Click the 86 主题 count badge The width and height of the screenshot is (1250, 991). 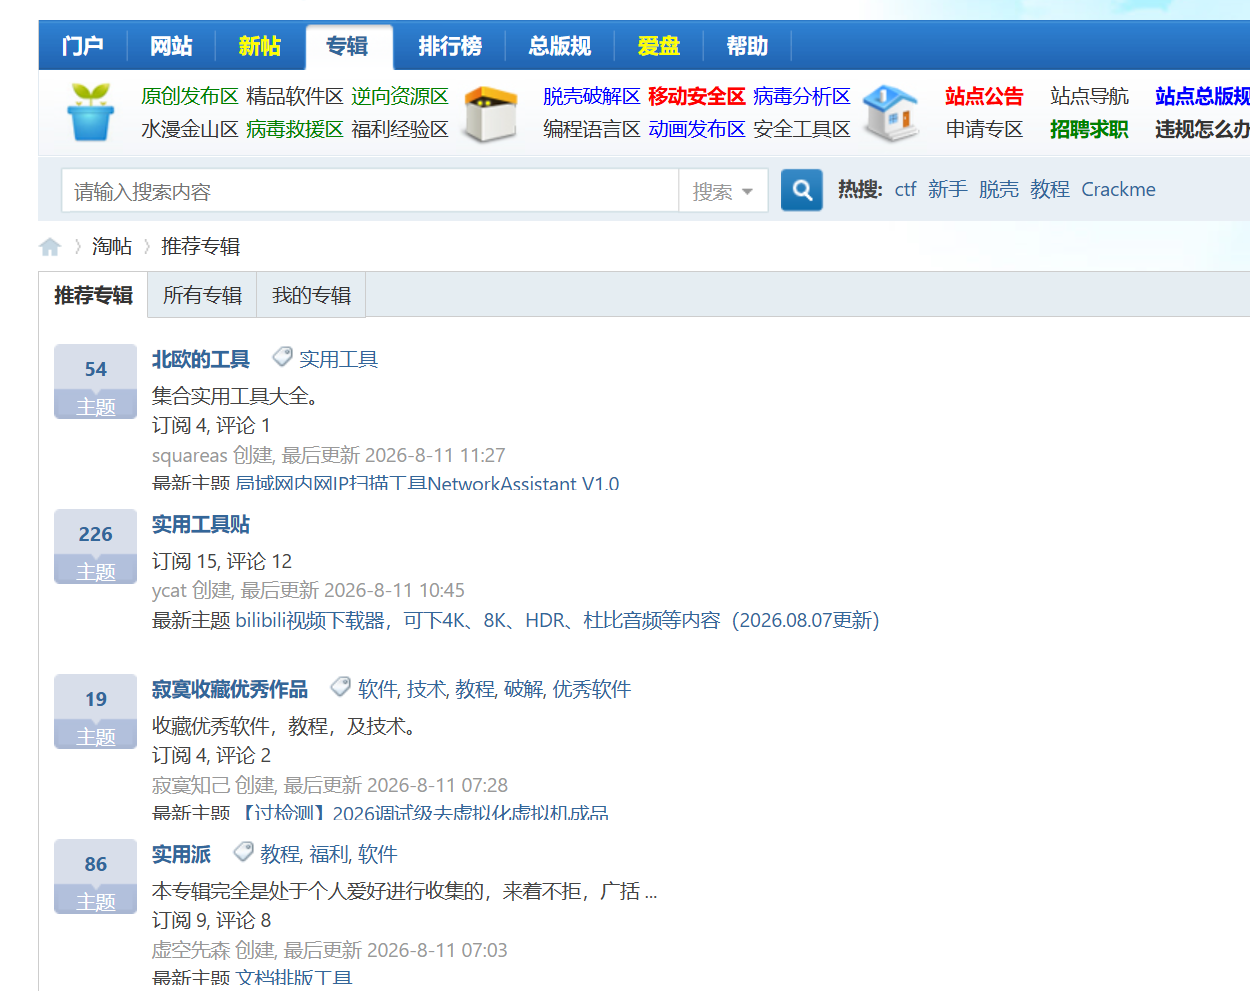click(x=96, y=876)
